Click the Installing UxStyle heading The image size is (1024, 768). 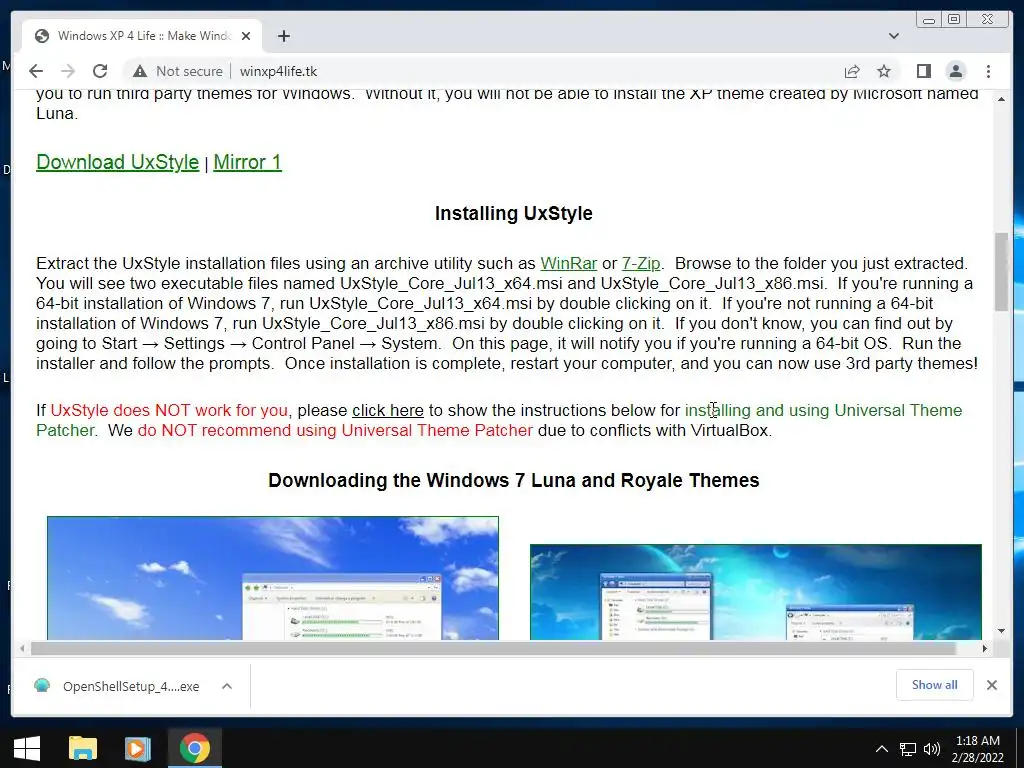(x=513, y=214)
